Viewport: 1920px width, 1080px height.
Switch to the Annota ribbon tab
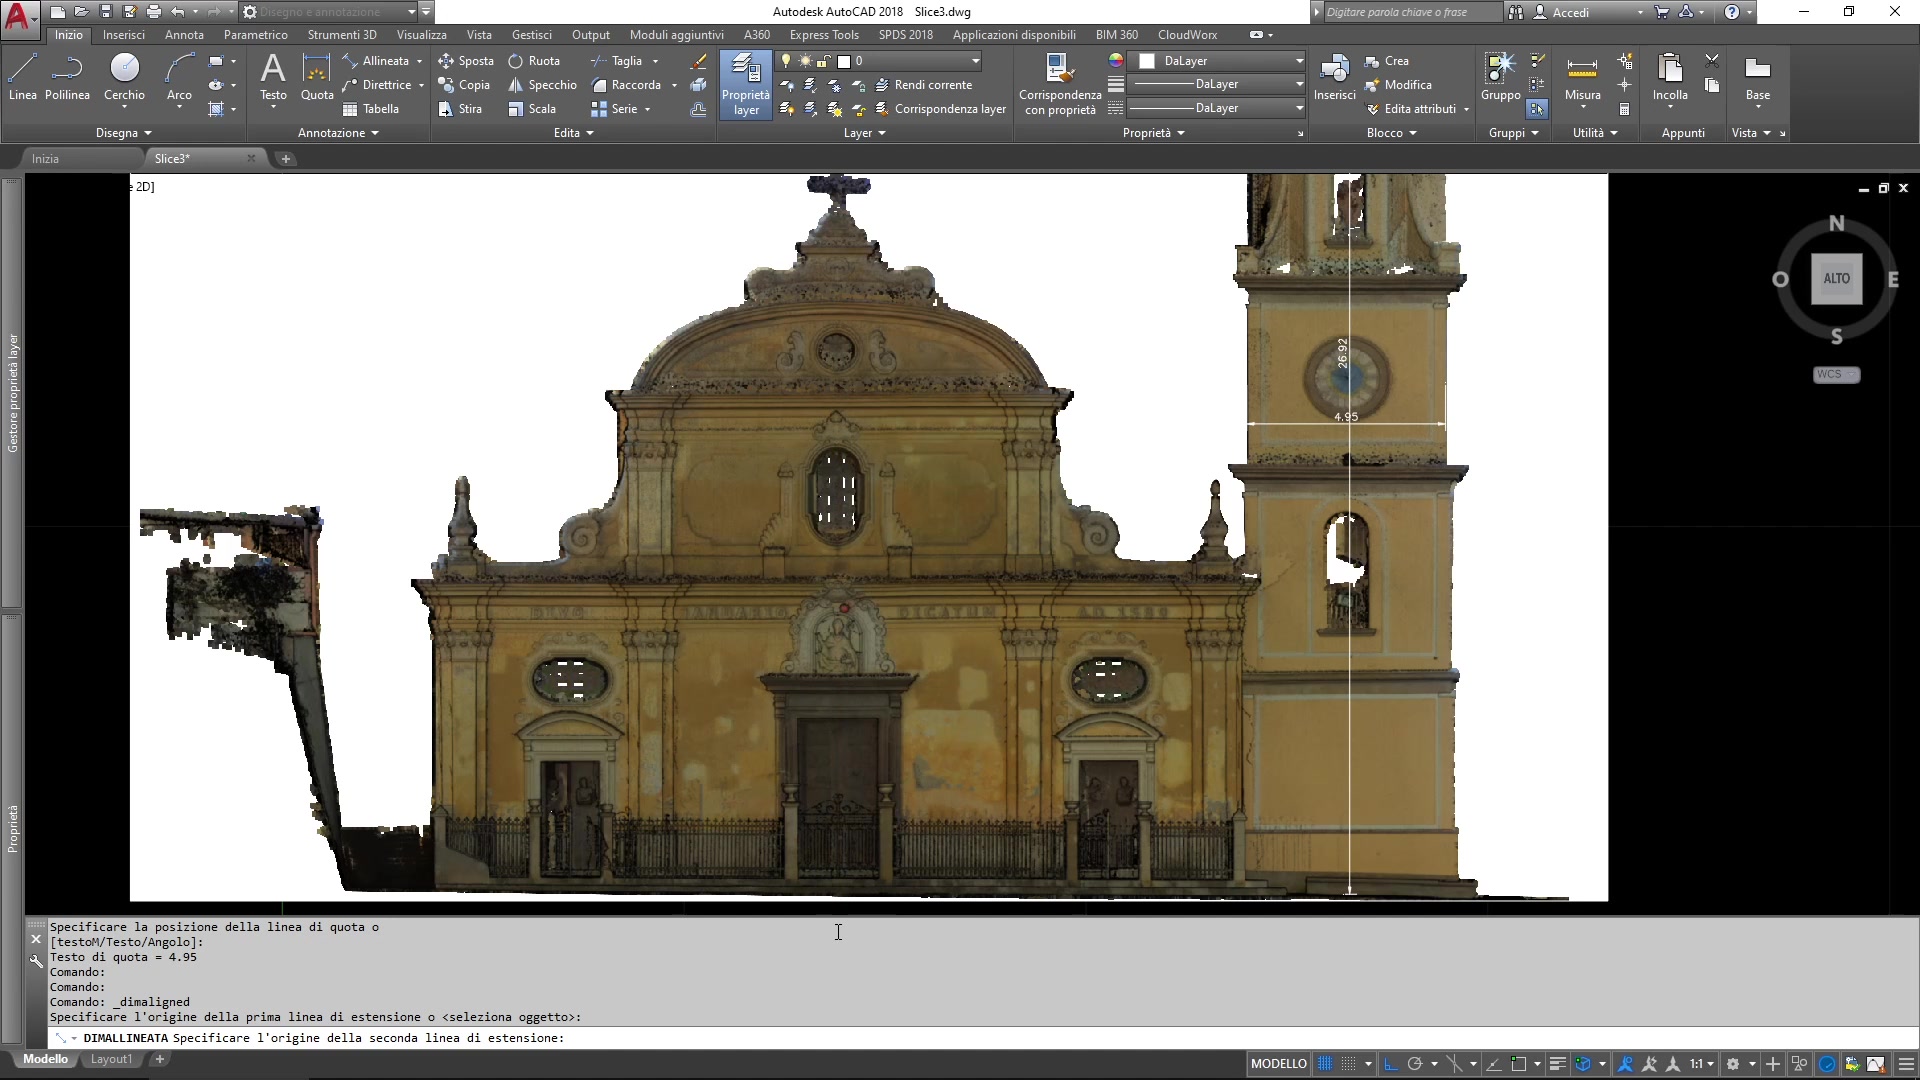pyautogui.click(x=184, y=35)
